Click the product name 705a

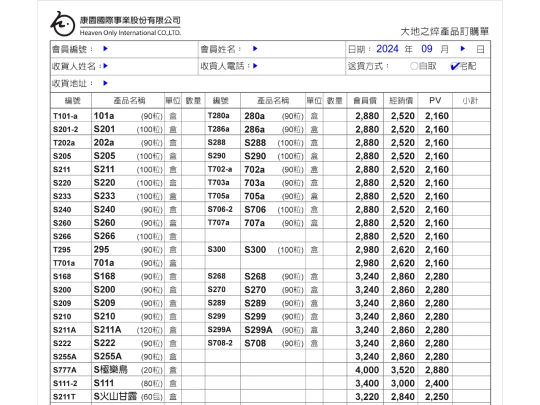[255, 196]
